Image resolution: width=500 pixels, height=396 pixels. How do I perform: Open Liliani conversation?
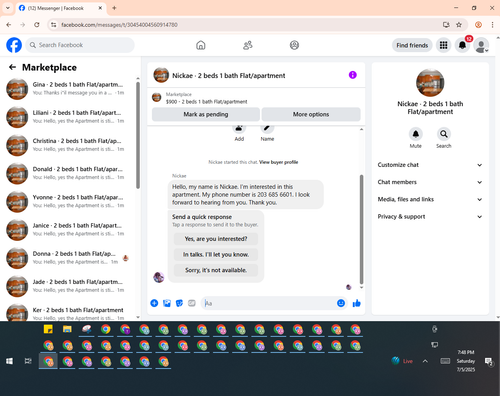click(x=68, y=117)
